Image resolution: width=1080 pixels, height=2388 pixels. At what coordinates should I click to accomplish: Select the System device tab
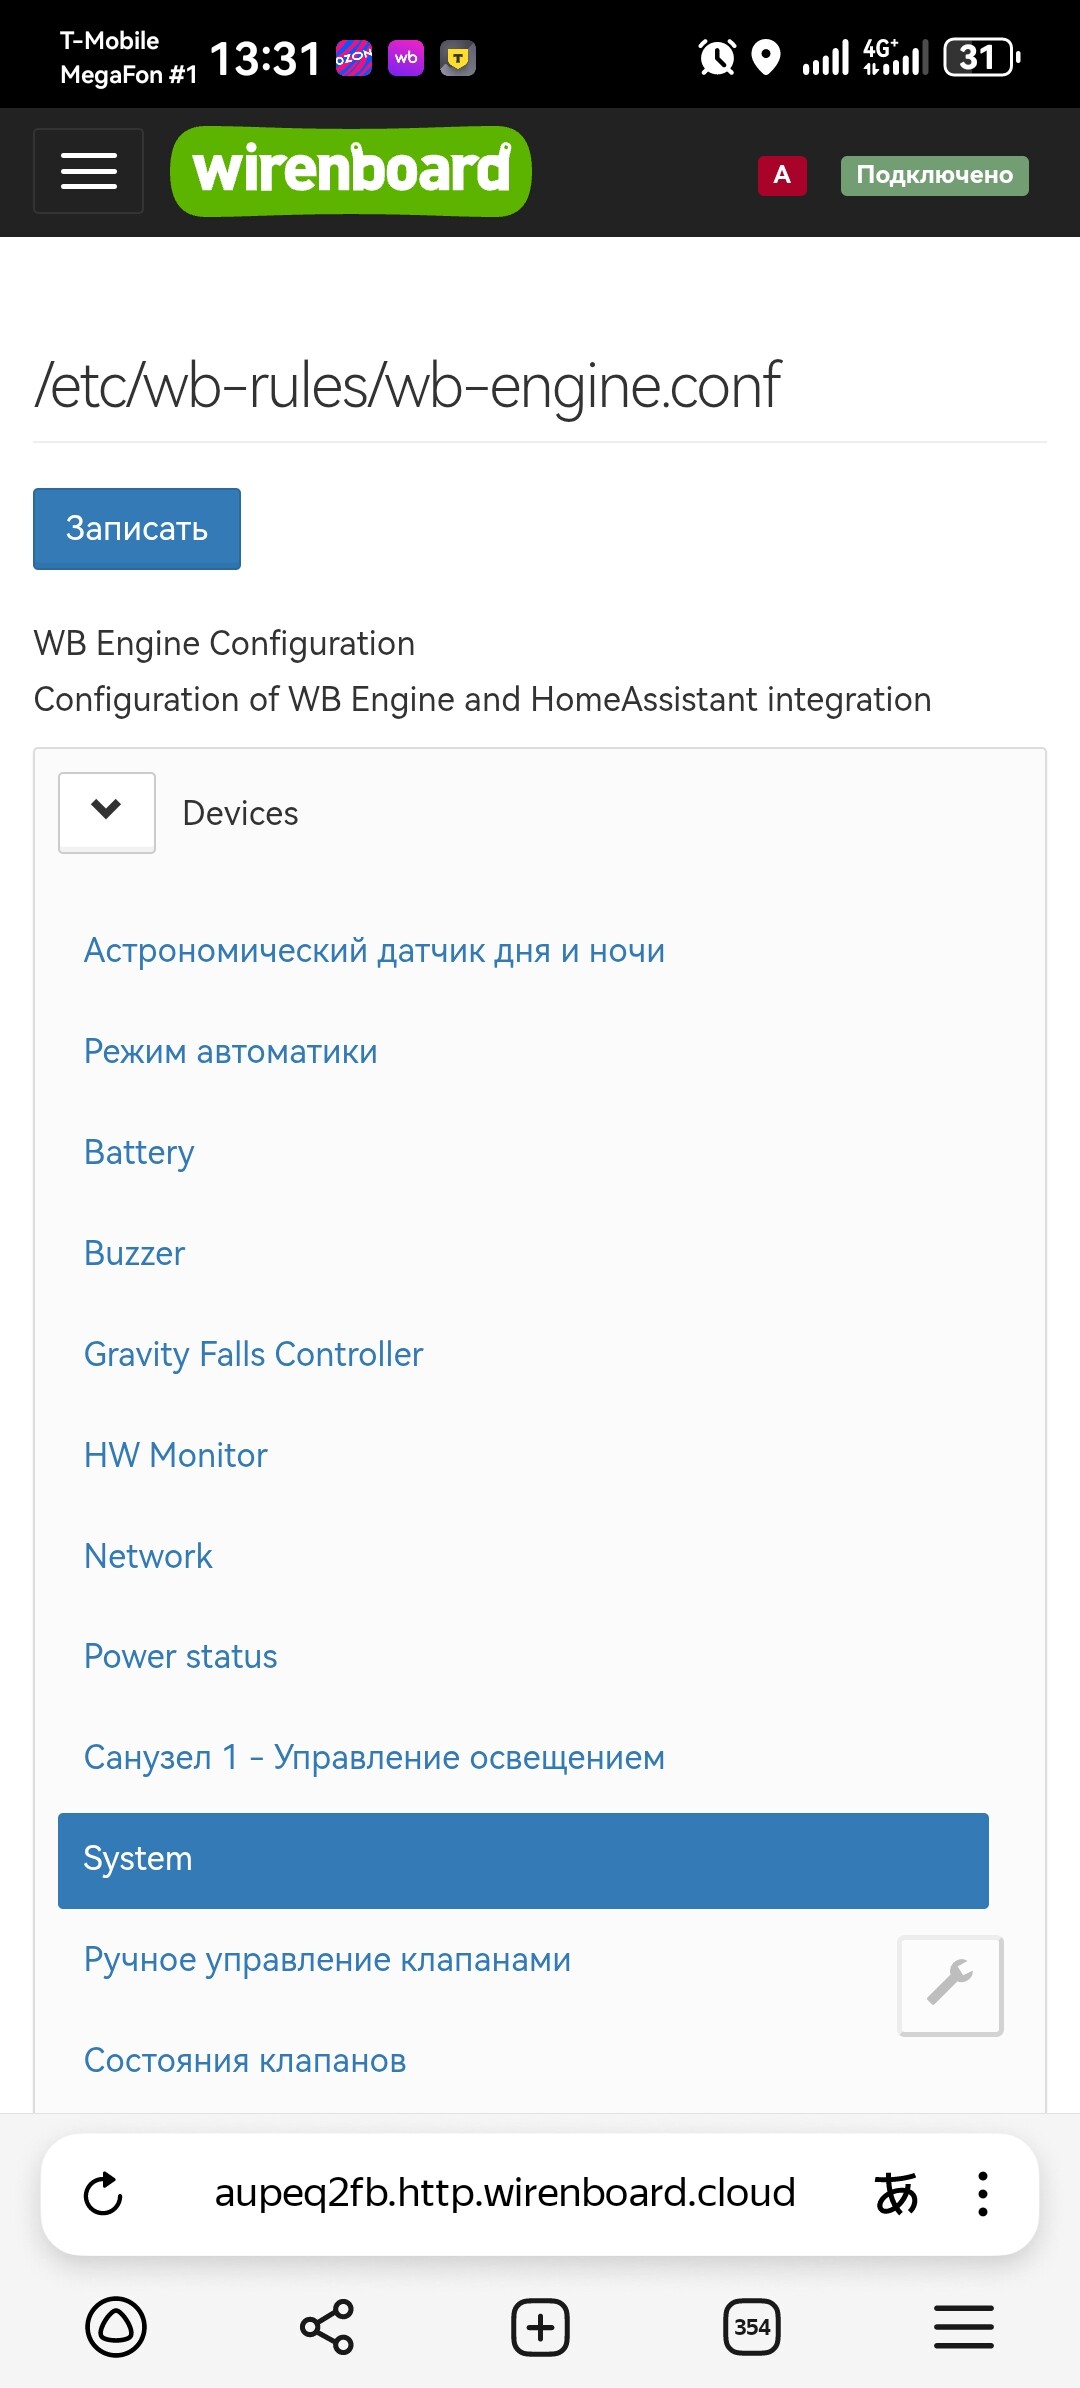[x=523, y=1860]
